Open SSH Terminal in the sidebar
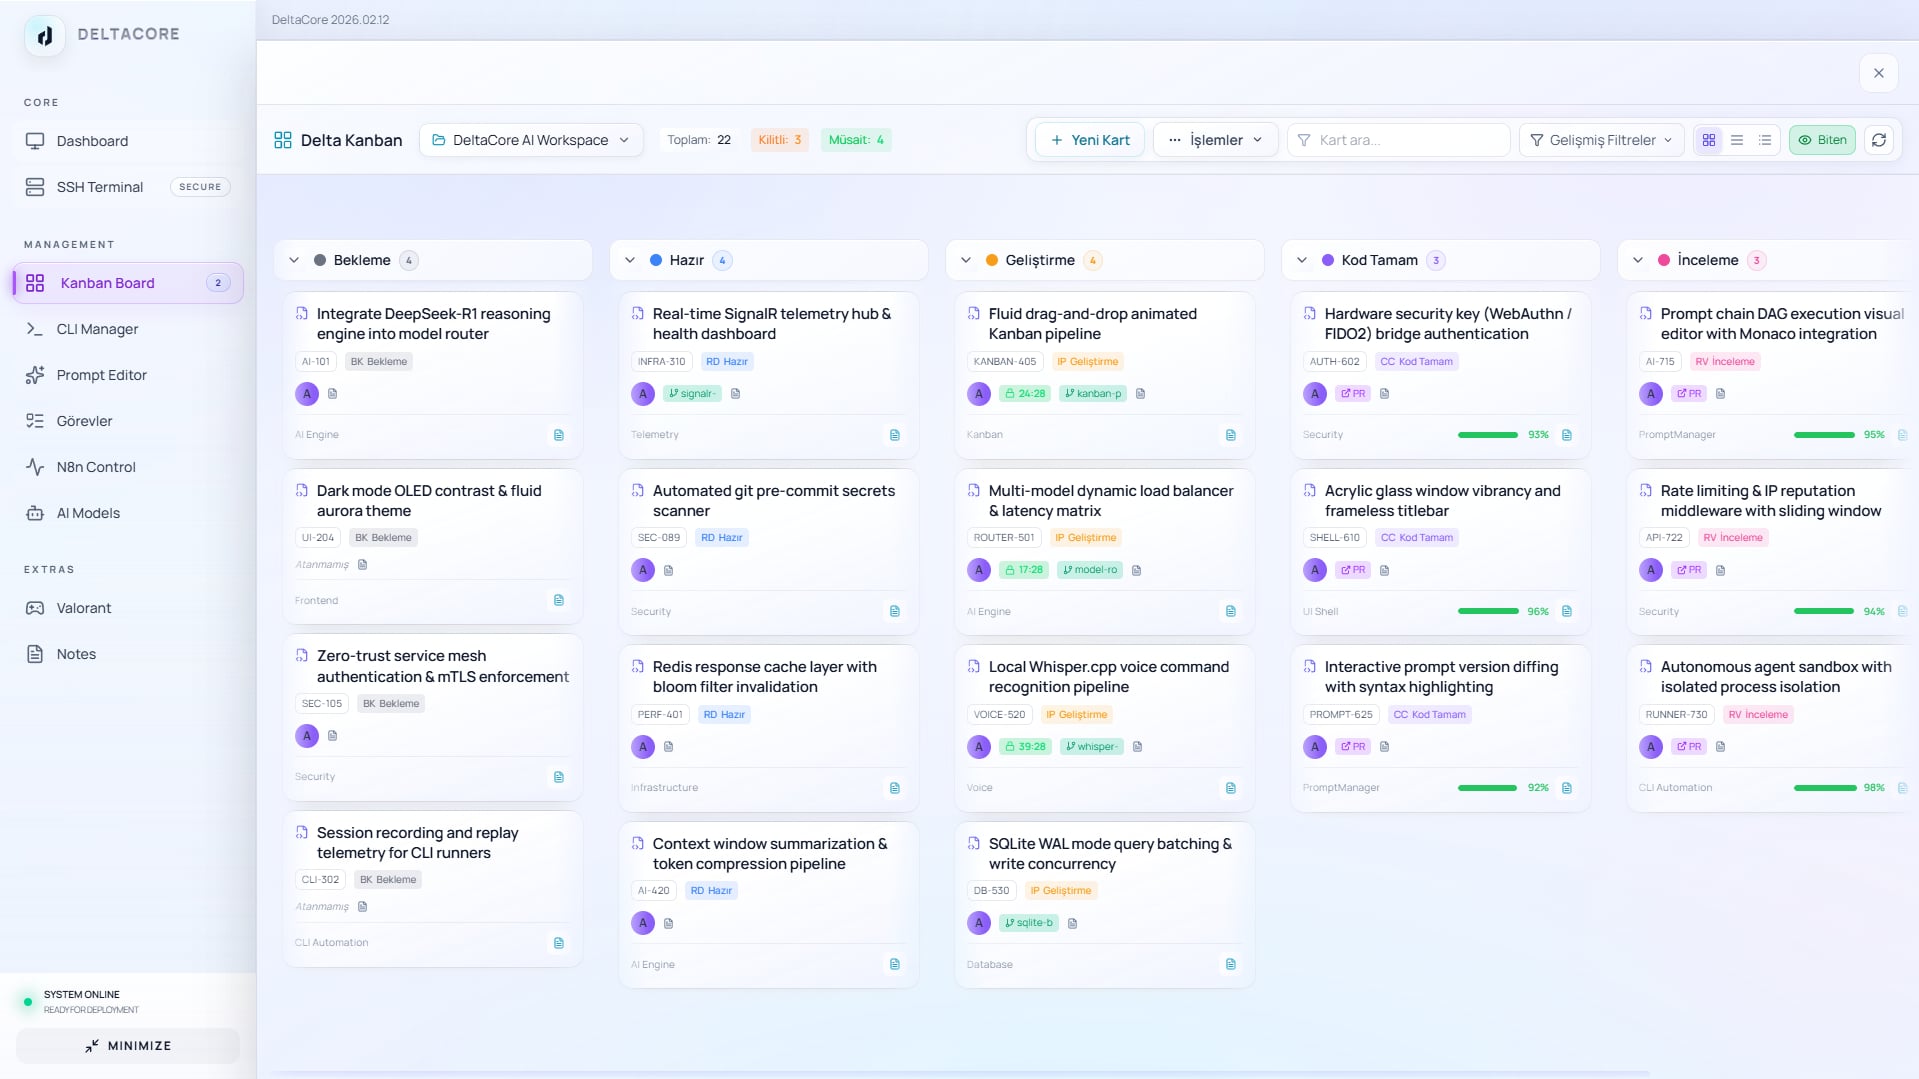 click(127, 187)
